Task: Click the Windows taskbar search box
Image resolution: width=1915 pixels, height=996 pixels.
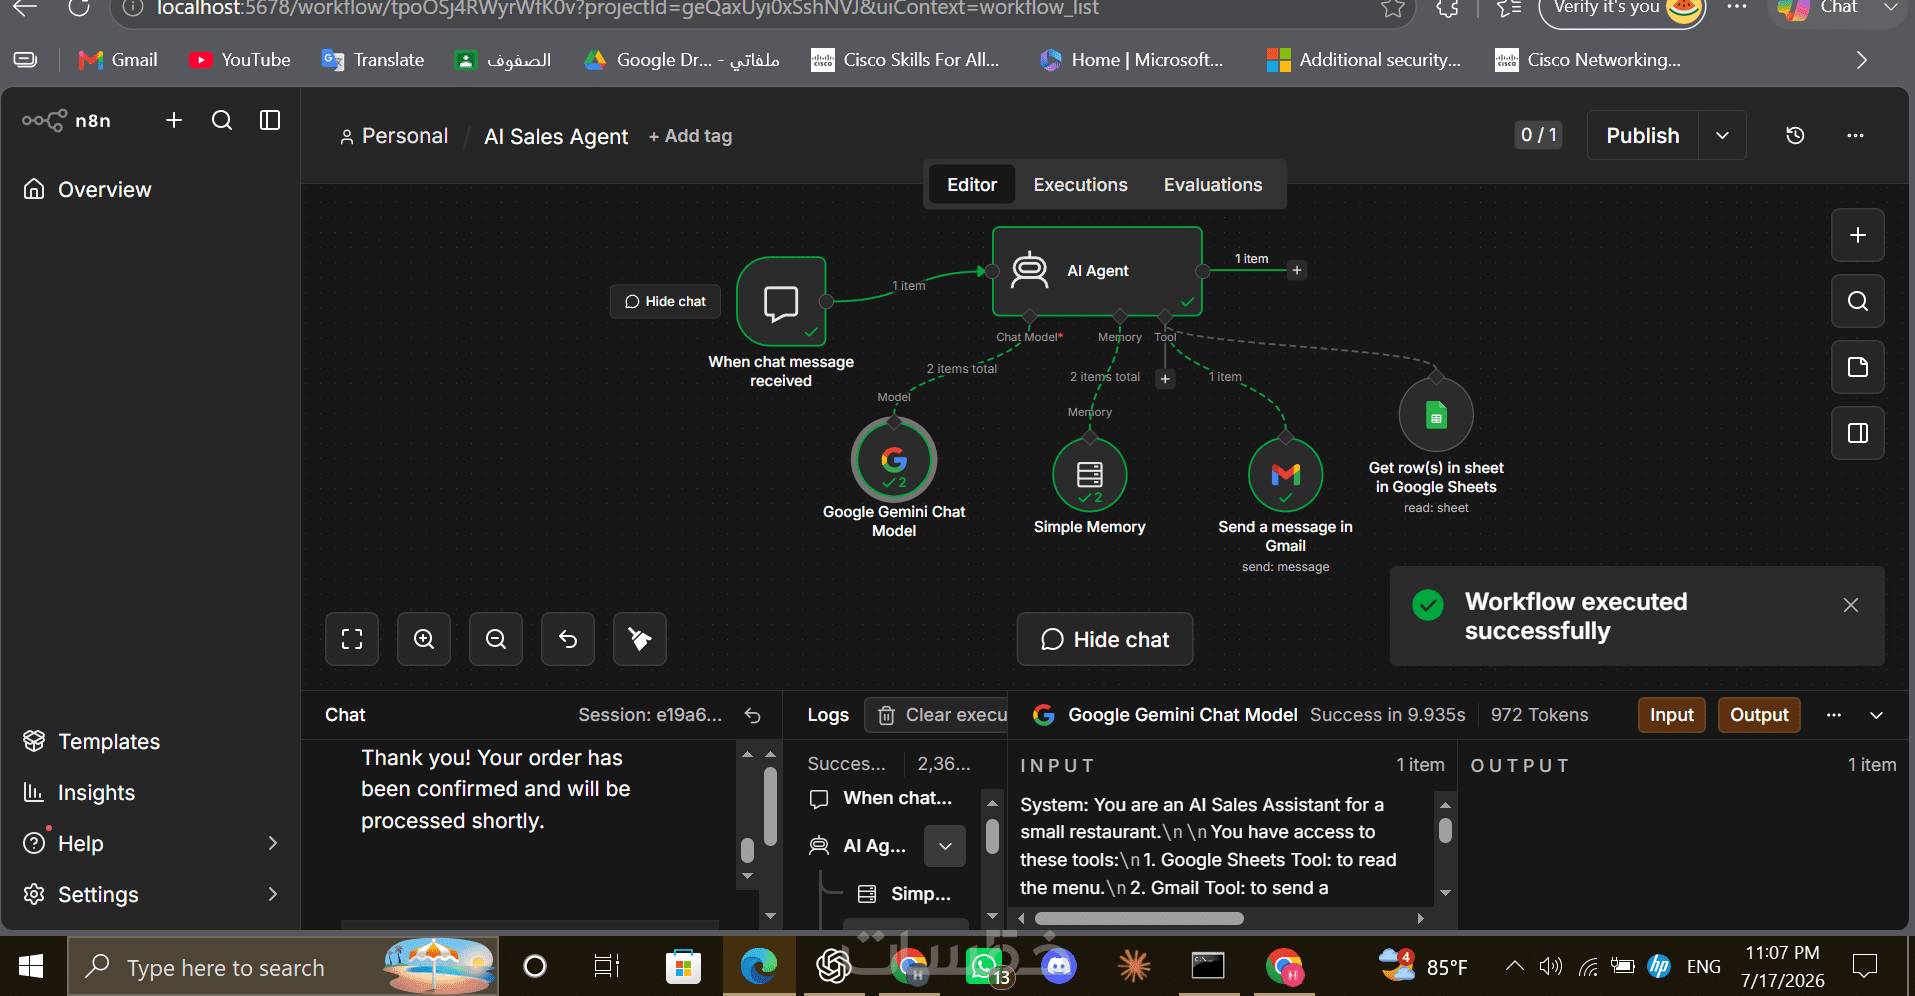Action: (282, 966)
